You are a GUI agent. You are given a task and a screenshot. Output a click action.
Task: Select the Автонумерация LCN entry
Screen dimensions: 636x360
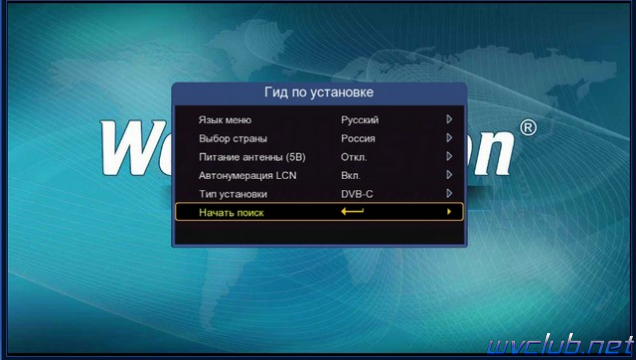coord(247,176)
